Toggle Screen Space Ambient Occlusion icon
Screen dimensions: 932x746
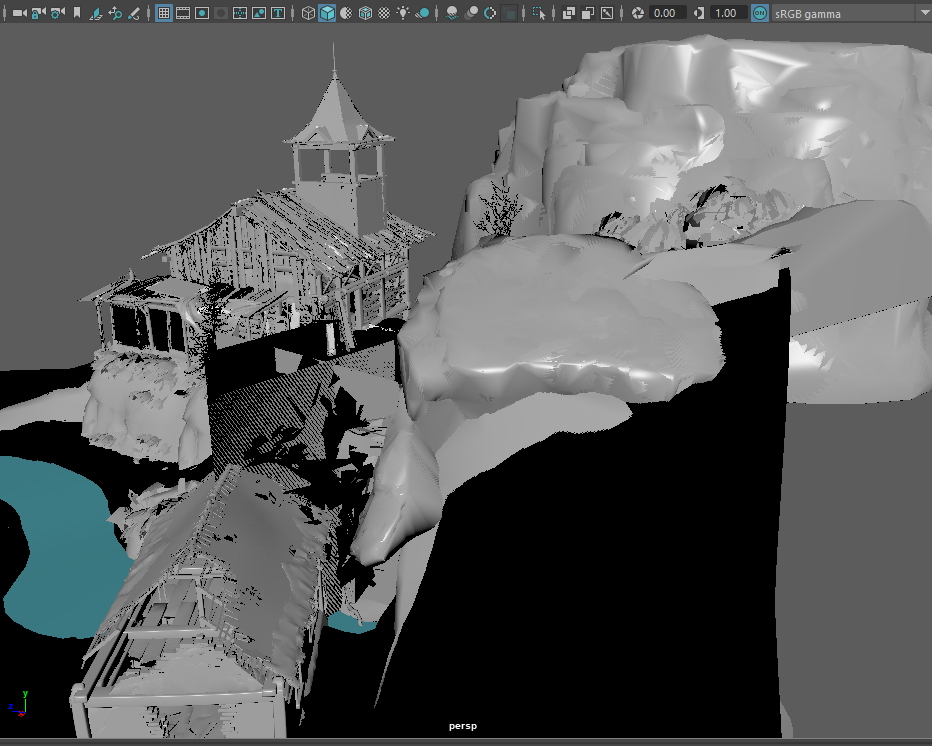click(452, 13)
